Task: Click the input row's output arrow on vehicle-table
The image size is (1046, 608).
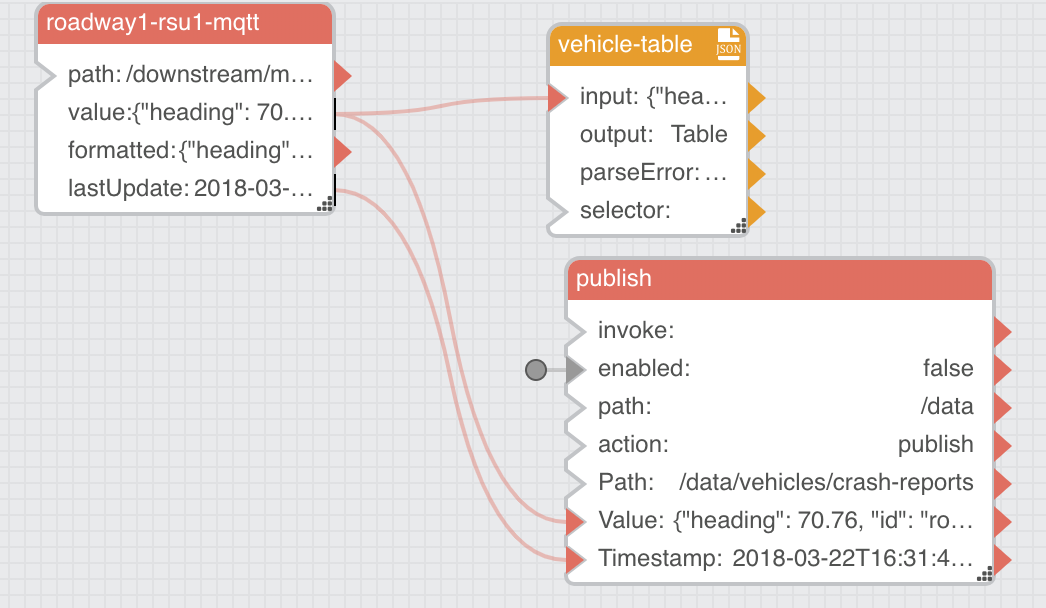Action: coord(756,97)
